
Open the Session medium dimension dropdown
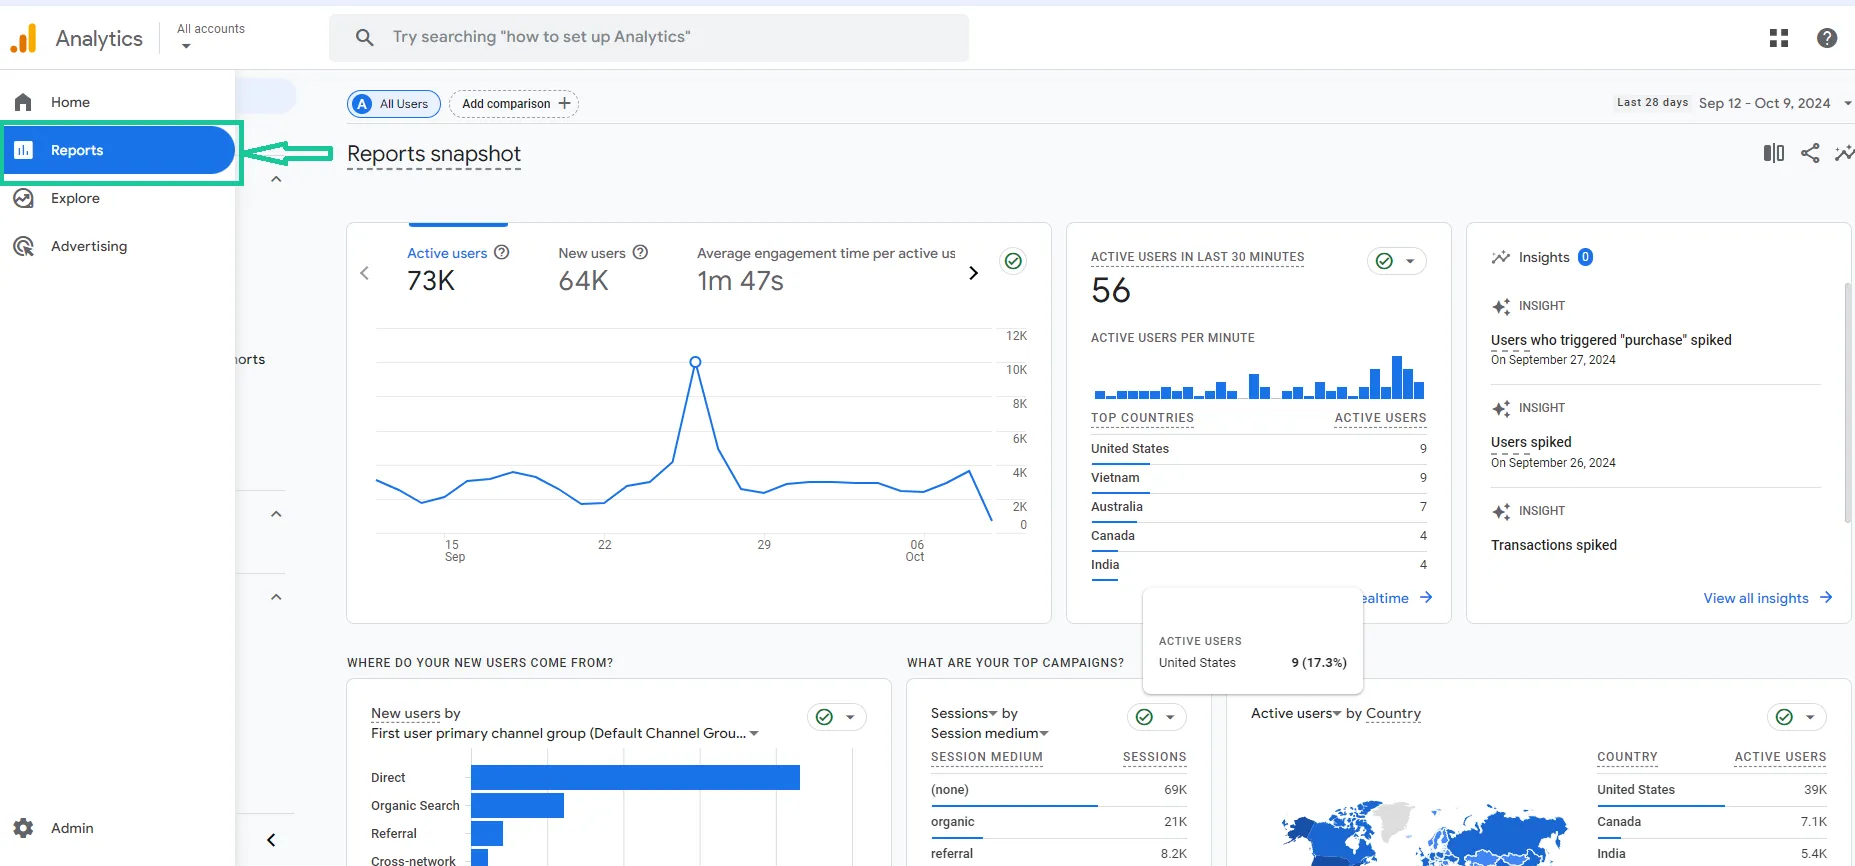click(990, 733)
